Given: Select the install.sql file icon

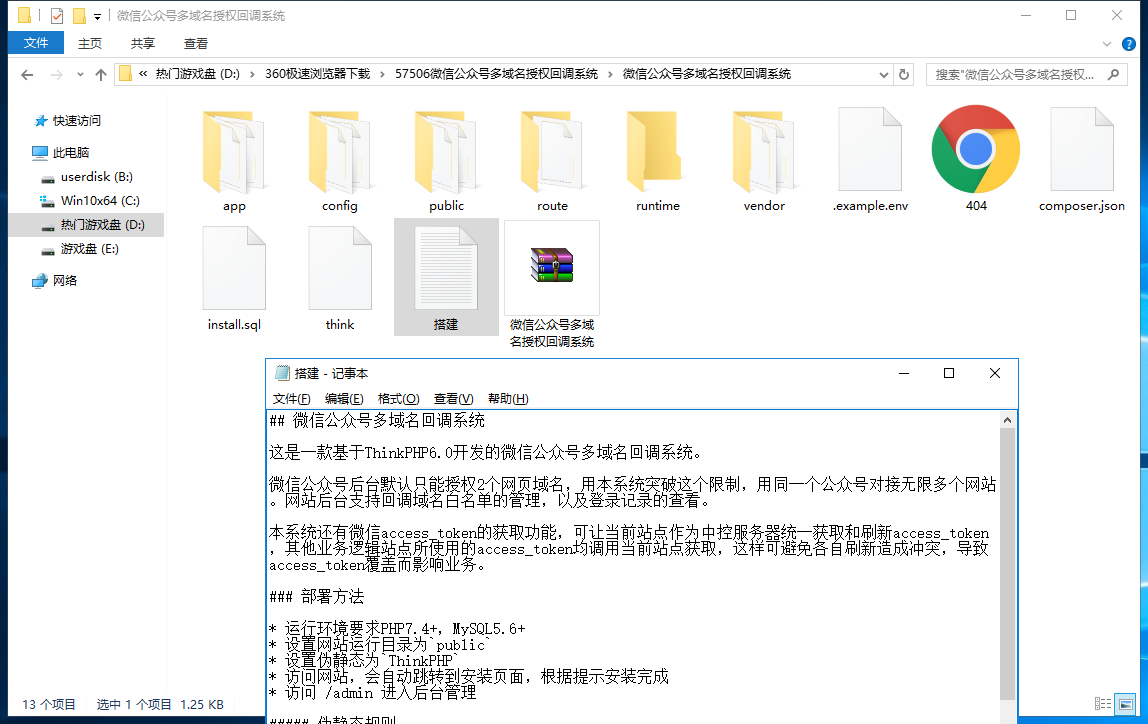Looking at the screenshot, I should pos(234,267).
